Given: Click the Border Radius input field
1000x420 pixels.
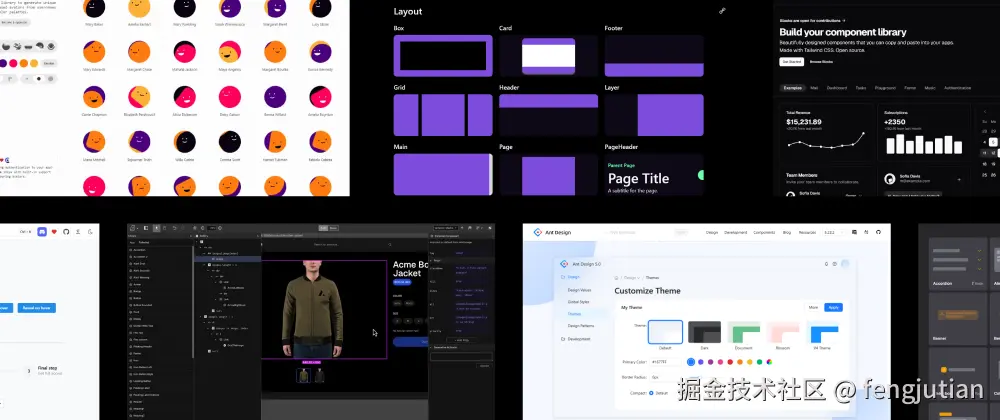Looking at the screenshot, I should click(x=665, y=377).
